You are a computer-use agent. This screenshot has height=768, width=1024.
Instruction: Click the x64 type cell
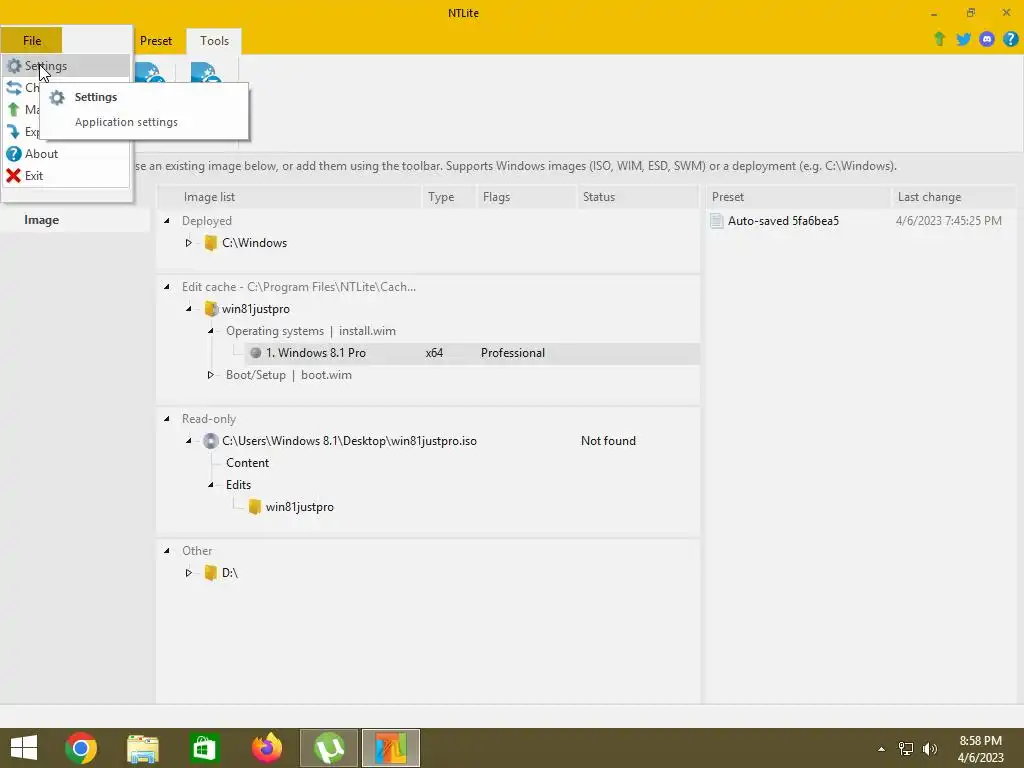[434, 353]
